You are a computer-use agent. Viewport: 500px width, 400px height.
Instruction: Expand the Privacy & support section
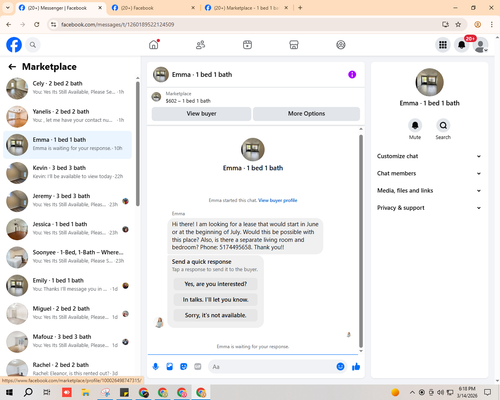[429, 208]
